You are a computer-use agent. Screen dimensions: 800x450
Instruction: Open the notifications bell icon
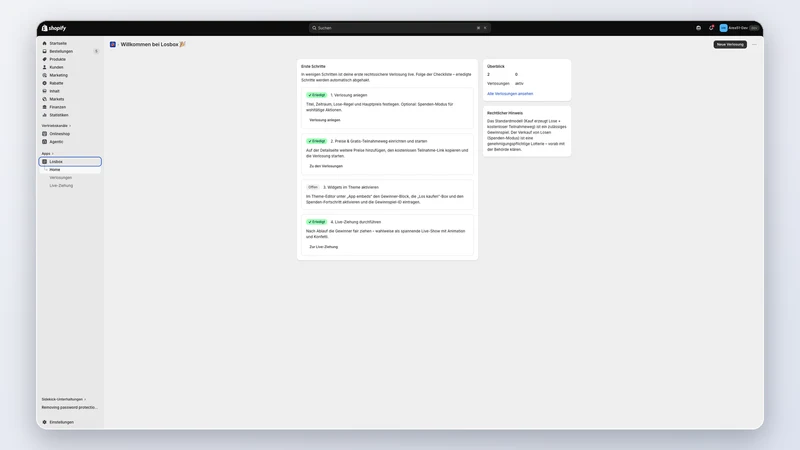point(711,28)
